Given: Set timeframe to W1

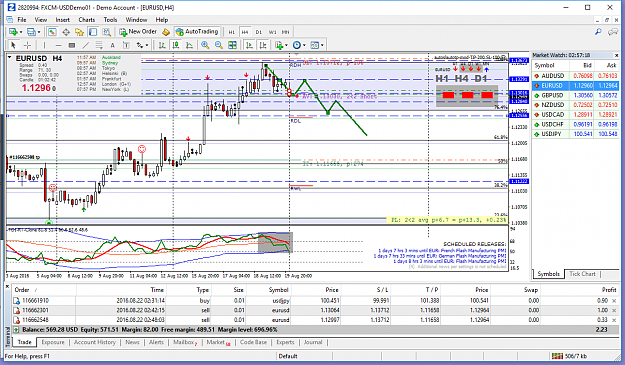Looking at the screenshot, I should (x=272, y=32).
